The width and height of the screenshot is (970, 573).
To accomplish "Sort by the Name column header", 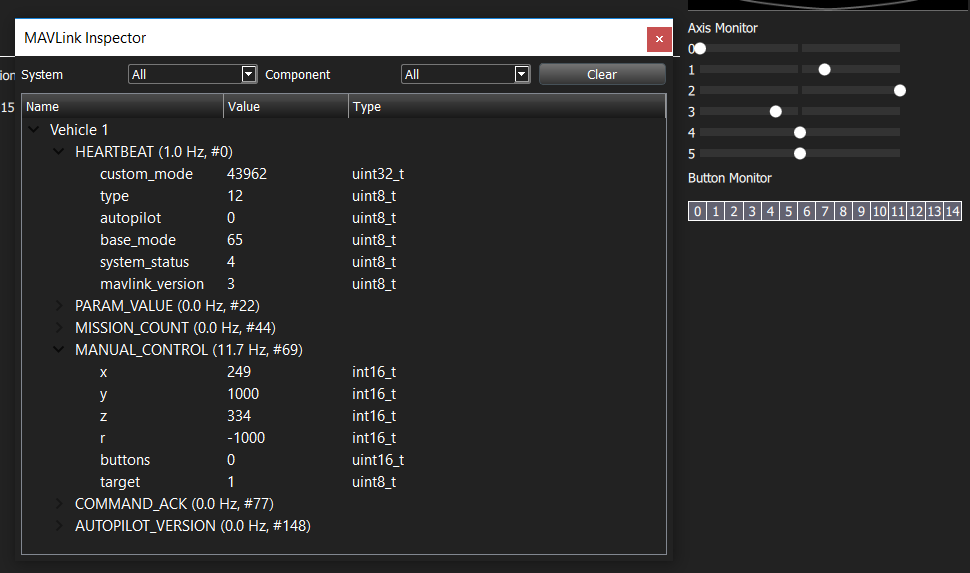I will click(122, 106).
